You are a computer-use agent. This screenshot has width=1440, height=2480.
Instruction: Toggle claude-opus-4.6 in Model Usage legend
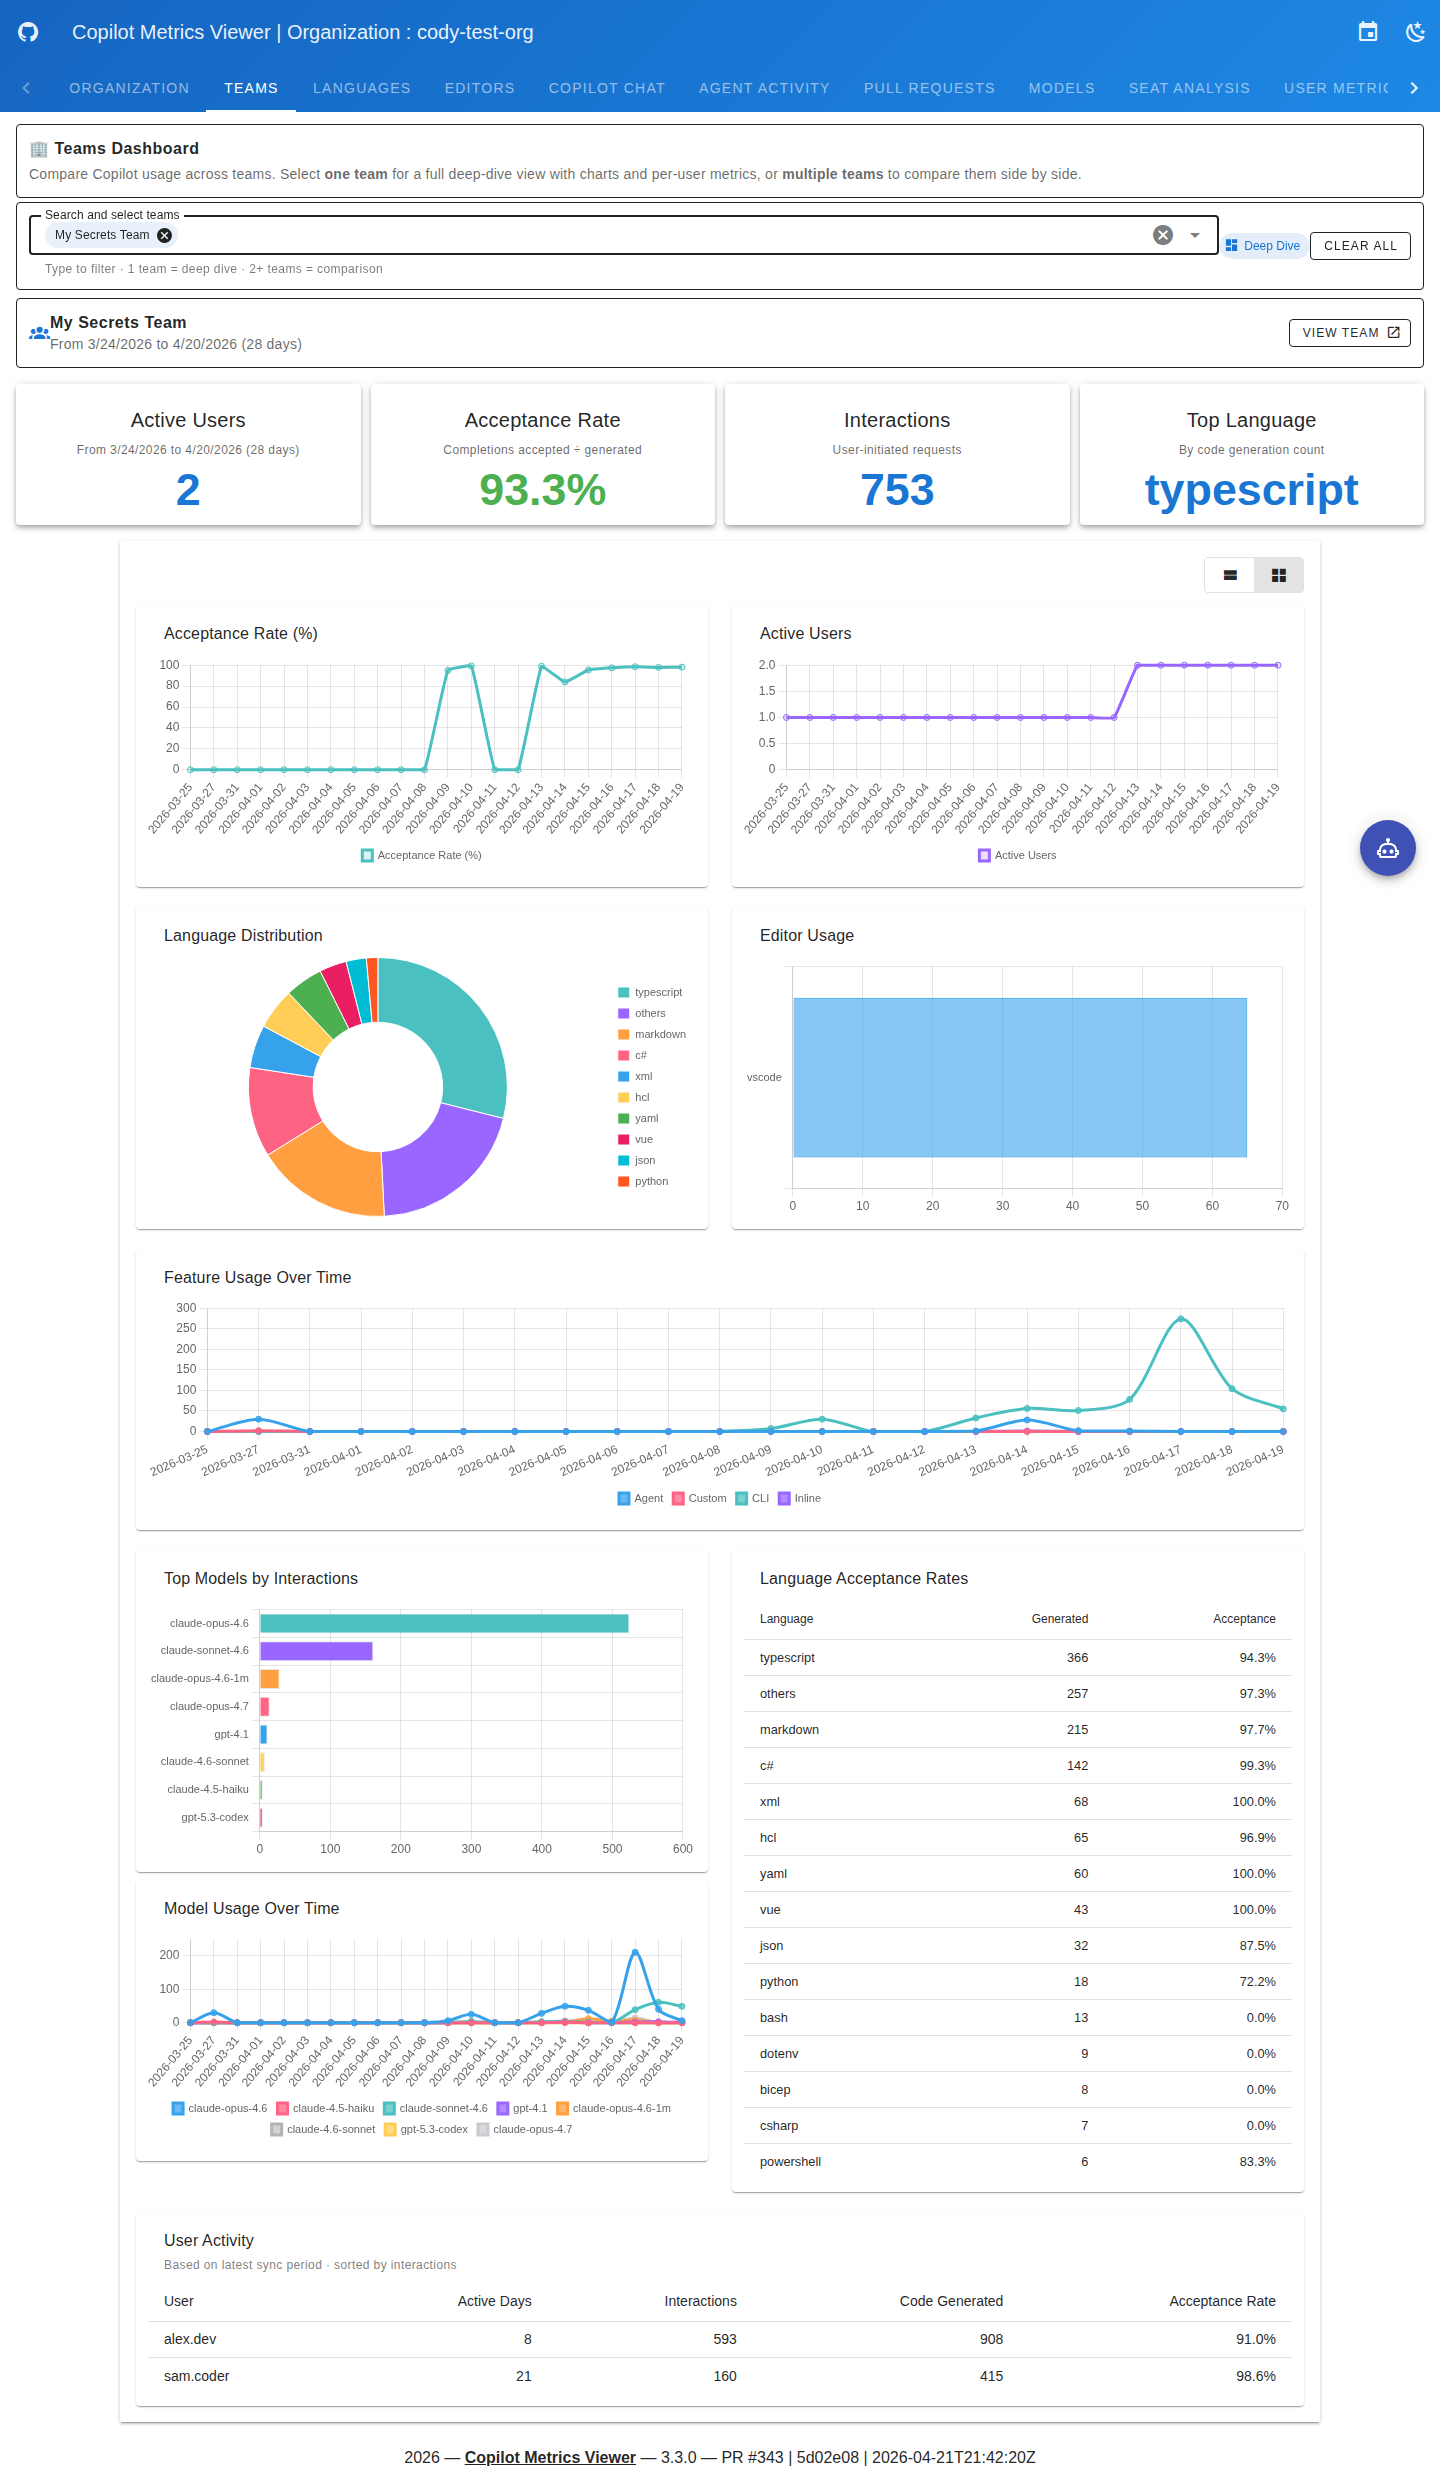[220, 2108]
